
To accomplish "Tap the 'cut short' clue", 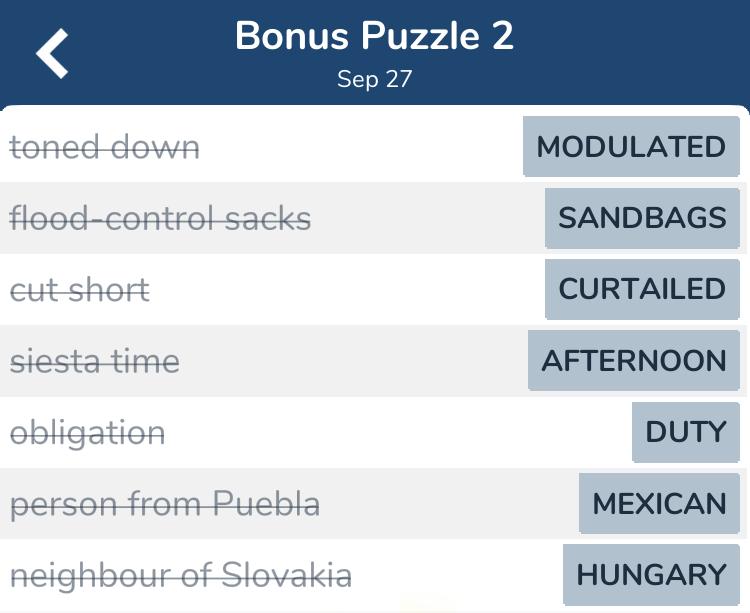I will 80,290.
